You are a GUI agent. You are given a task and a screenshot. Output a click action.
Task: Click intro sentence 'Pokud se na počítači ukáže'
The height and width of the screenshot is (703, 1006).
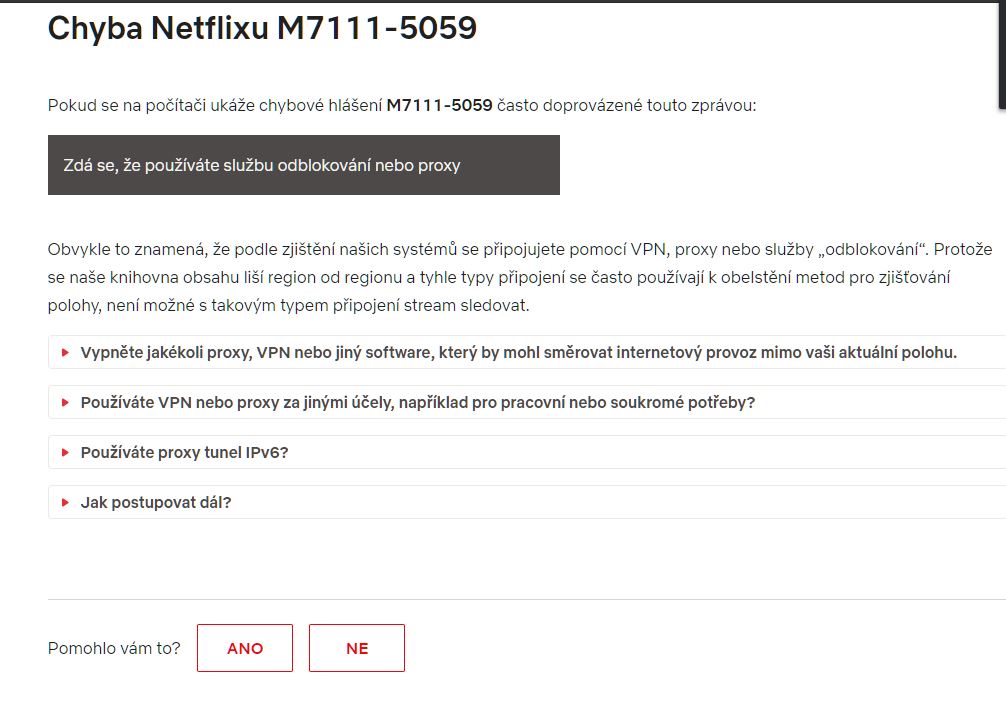tap(402, 105)
